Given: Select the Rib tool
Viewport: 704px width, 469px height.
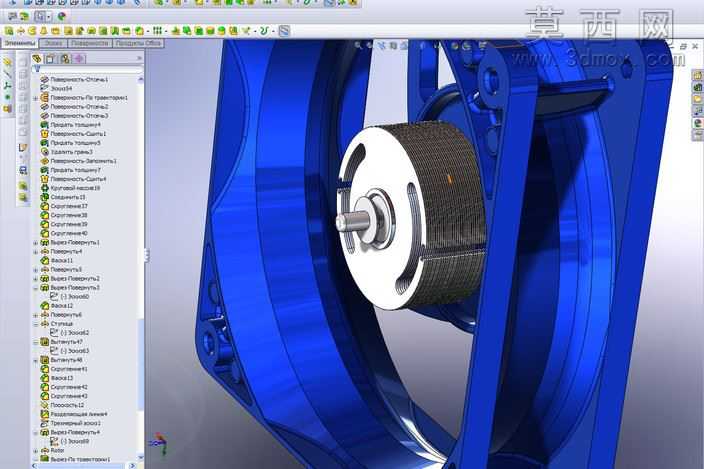Looking at the screenshot, I should pos(176,31).
